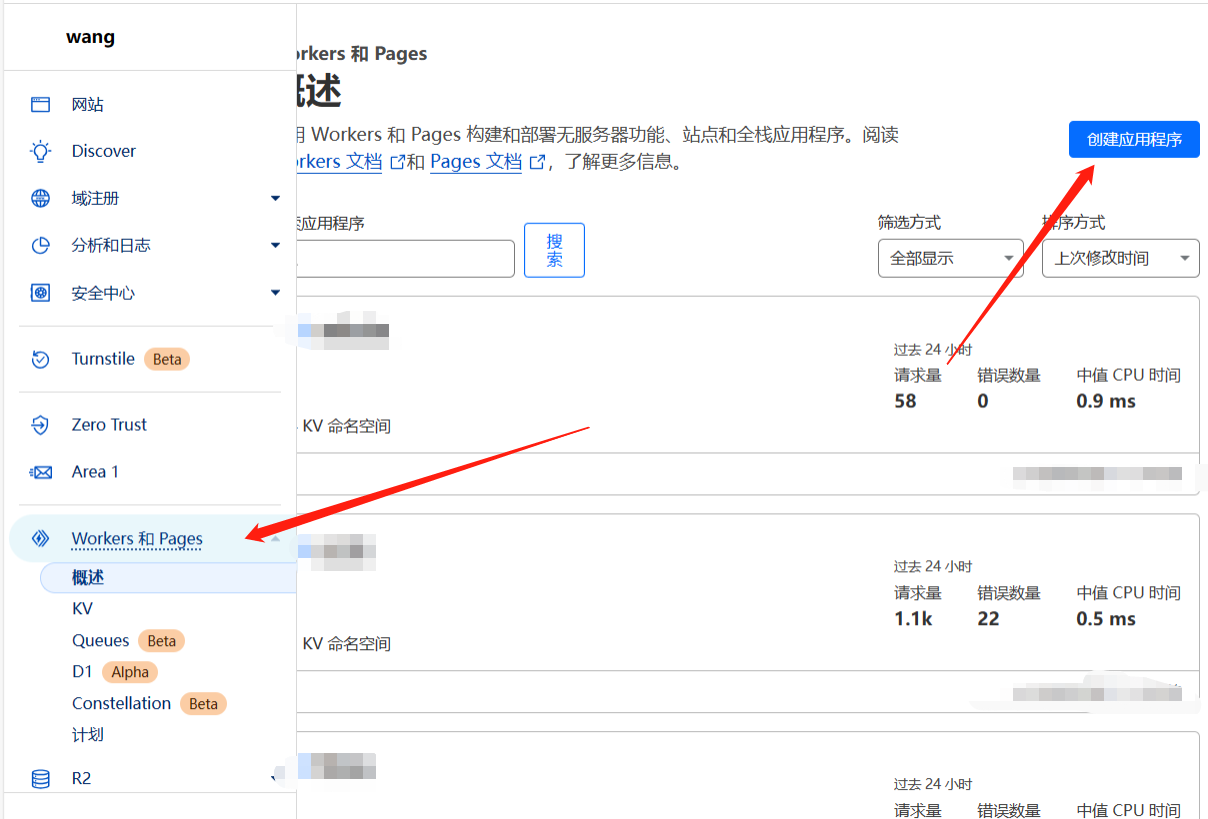Click the Turnstile refresh-check icon
The width and height of the screenshot is (1208, 819).
(x=40, y=359)
